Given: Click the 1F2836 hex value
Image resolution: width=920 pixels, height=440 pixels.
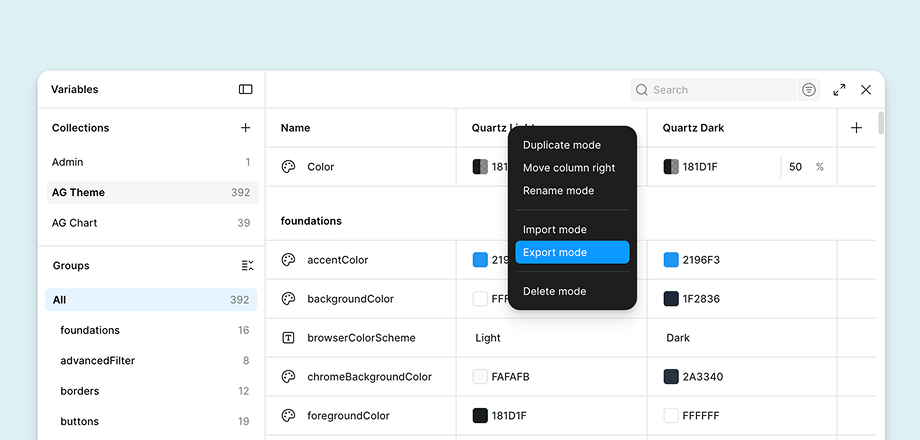Looking at the screenshot, I should 701,299.
